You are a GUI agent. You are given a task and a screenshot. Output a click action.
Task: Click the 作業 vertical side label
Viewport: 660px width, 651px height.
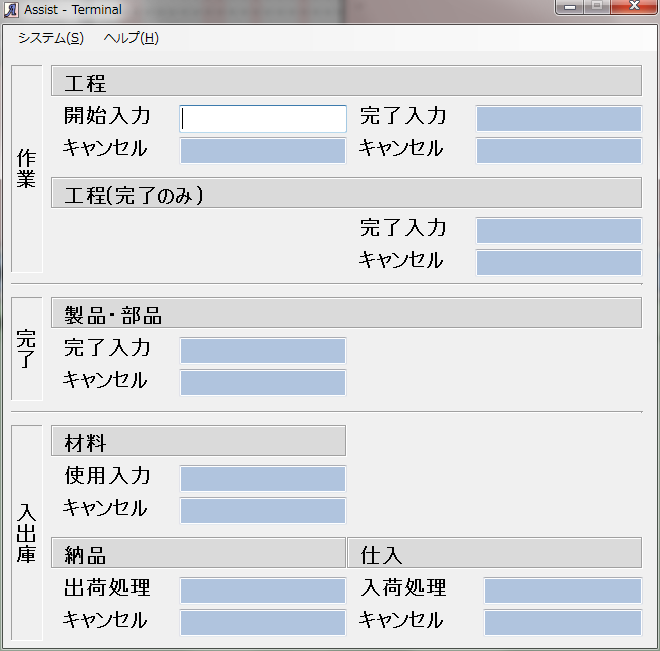[x=27, y=169]
